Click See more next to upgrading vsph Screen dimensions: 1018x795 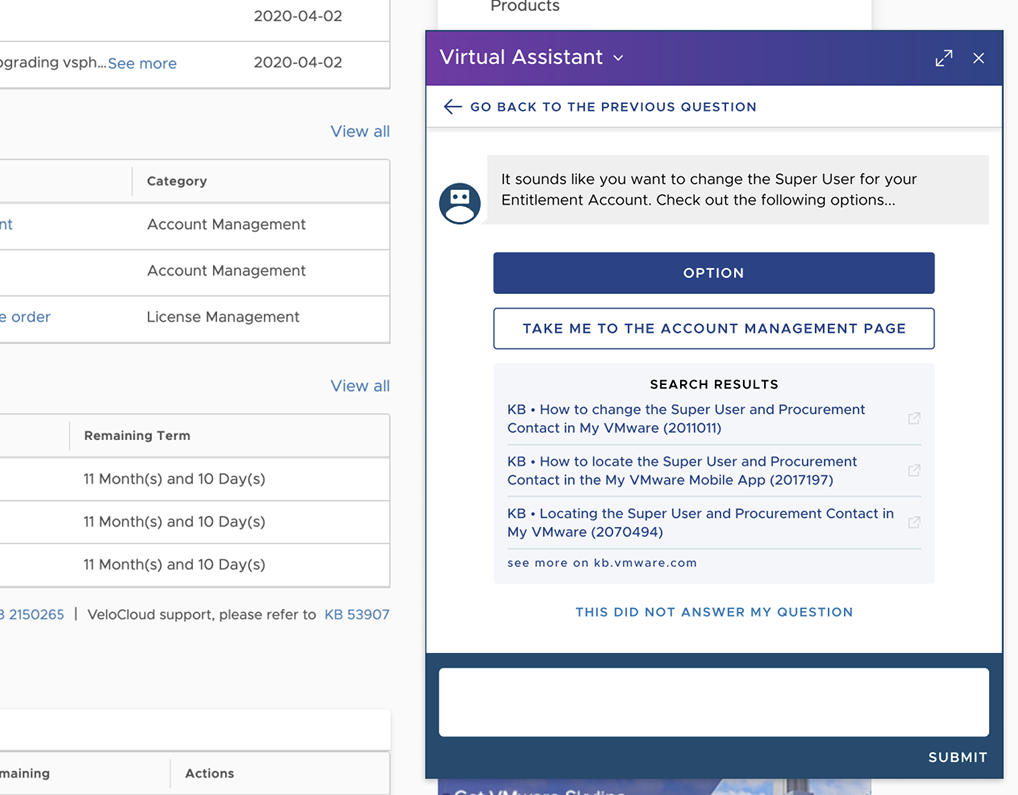point(142,63)
